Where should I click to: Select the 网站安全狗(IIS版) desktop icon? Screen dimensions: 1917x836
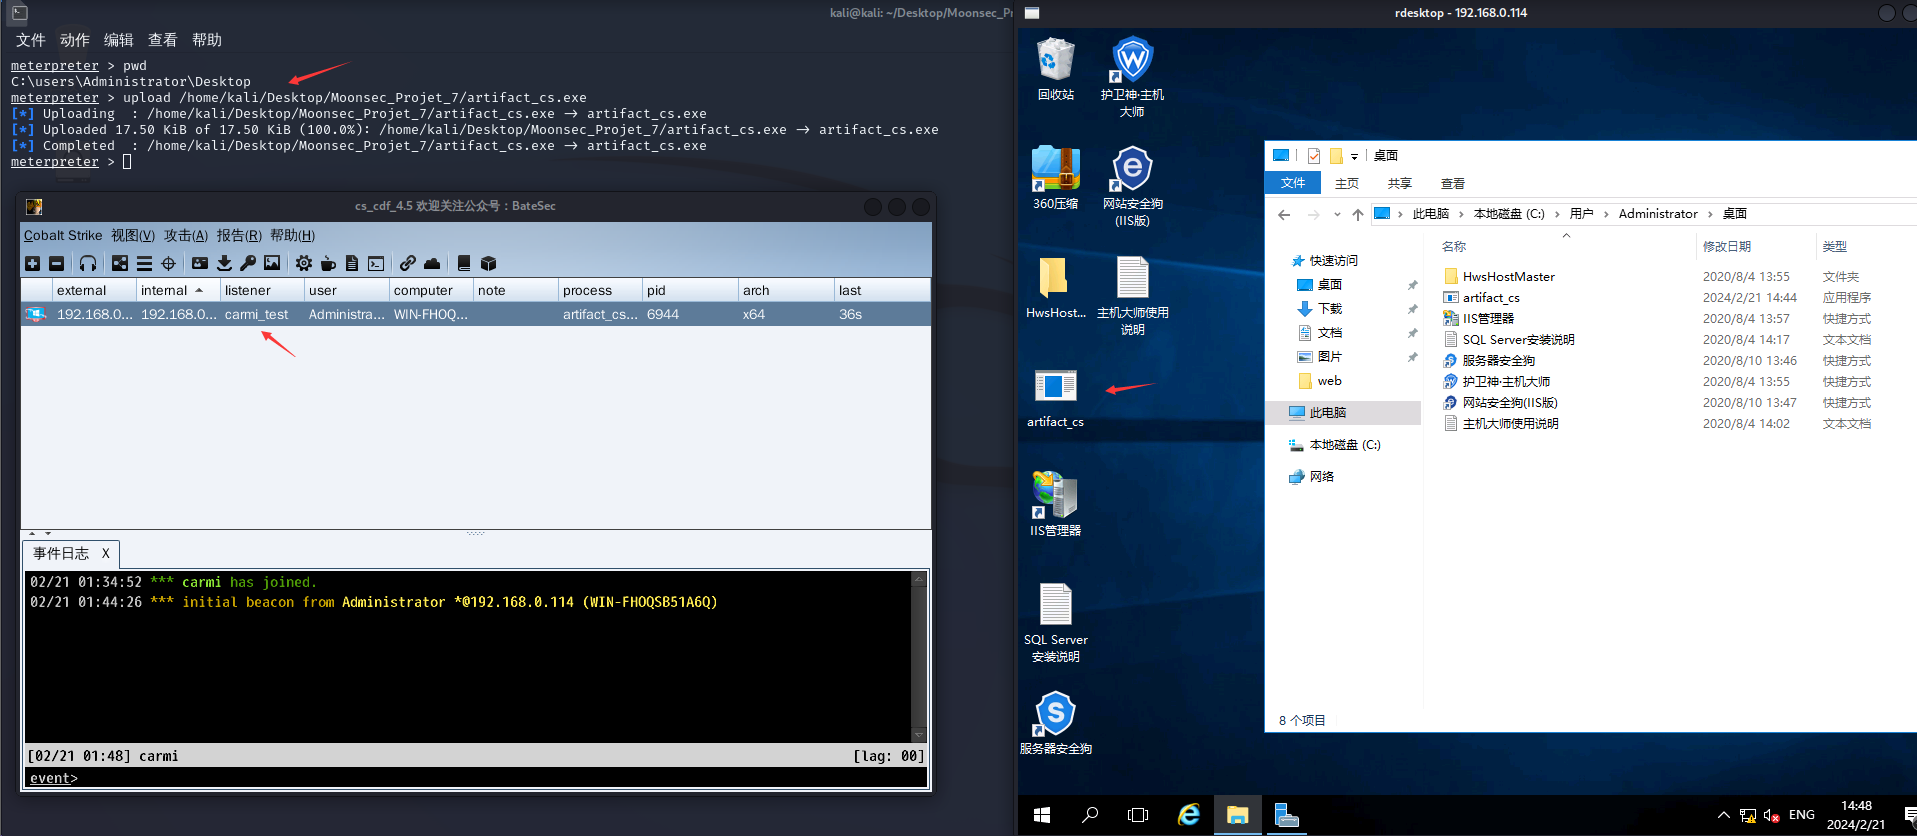click(1132, 186)
